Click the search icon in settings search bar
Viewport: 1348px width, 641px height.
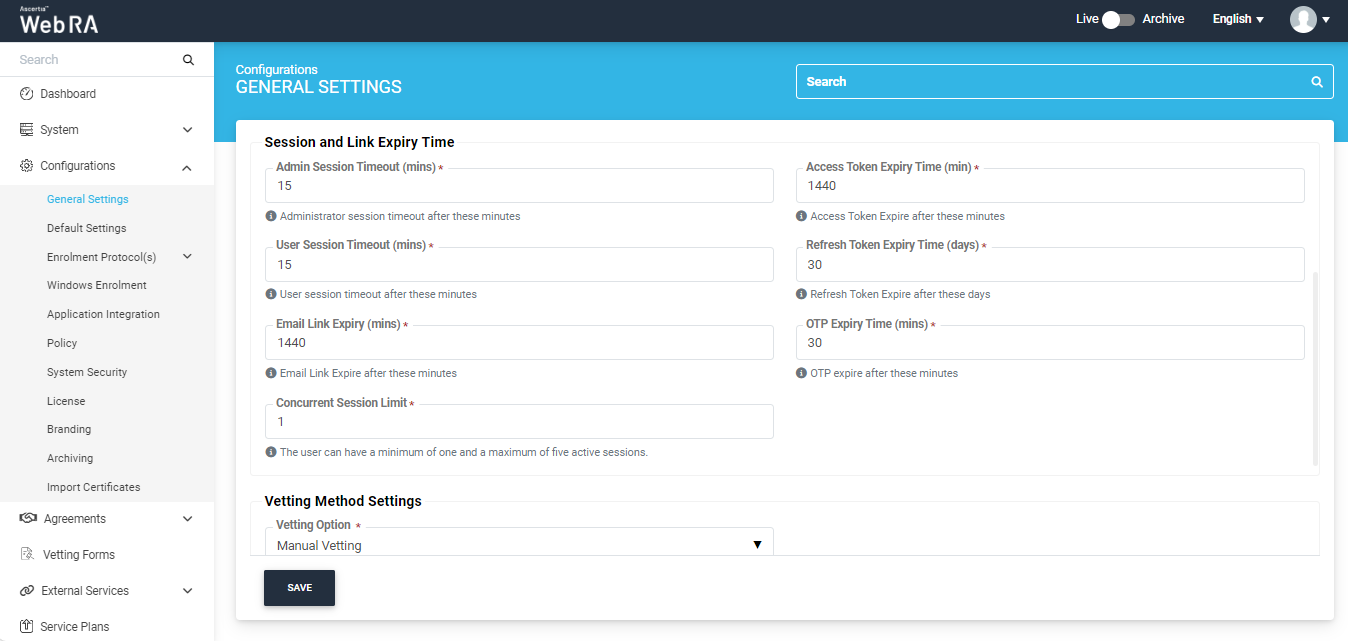point(1317,82)
